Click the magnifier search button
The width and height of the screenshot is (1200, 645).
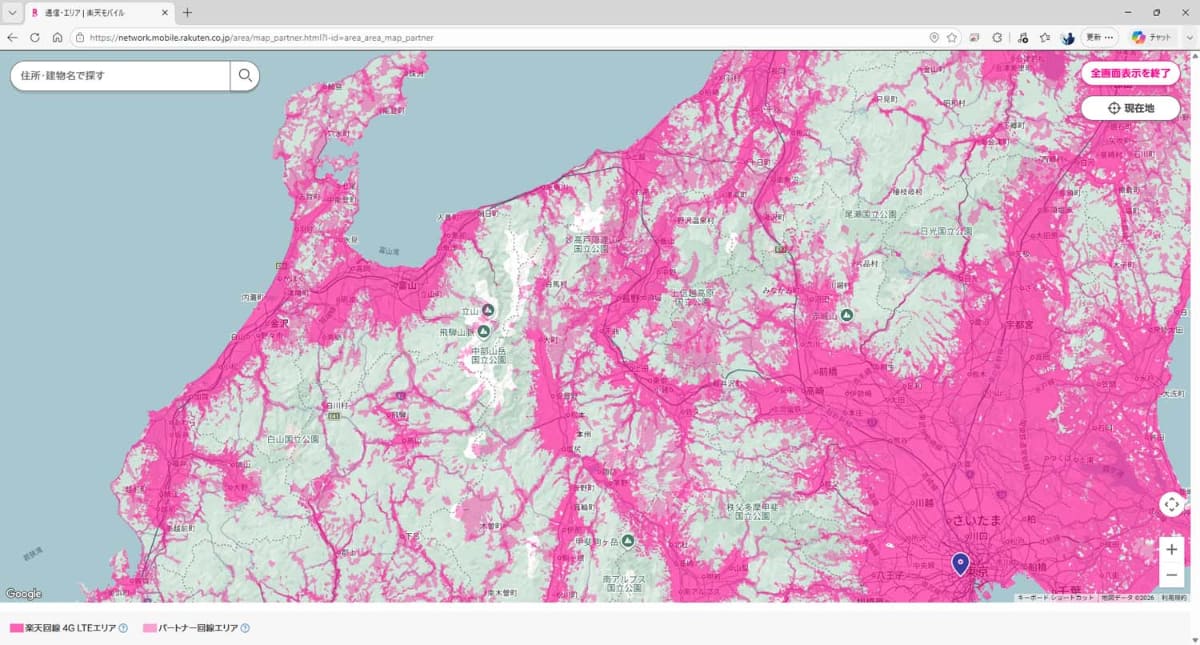pos(245,76)
